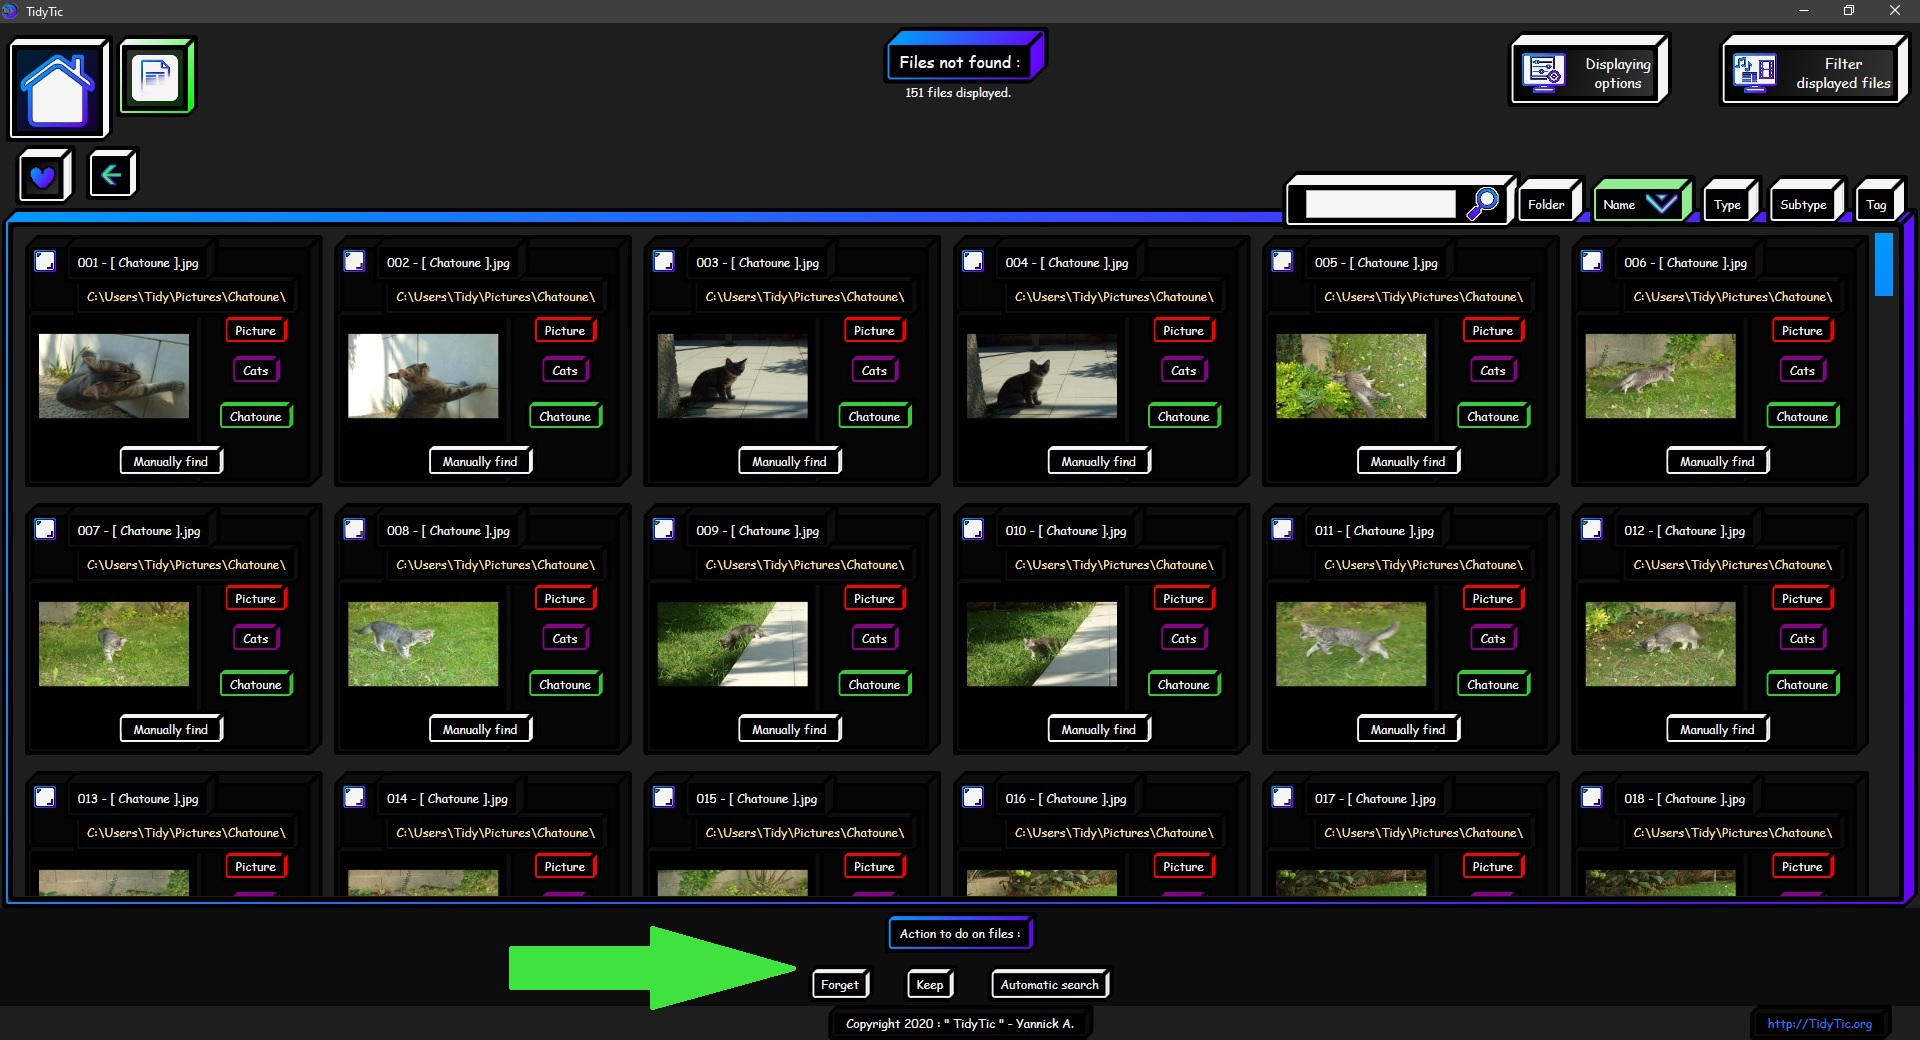The image size is (1920, 1040).
Task: Click file name 017 - [ Chatoune ].jpg
Action: (x=1375, y=798)
